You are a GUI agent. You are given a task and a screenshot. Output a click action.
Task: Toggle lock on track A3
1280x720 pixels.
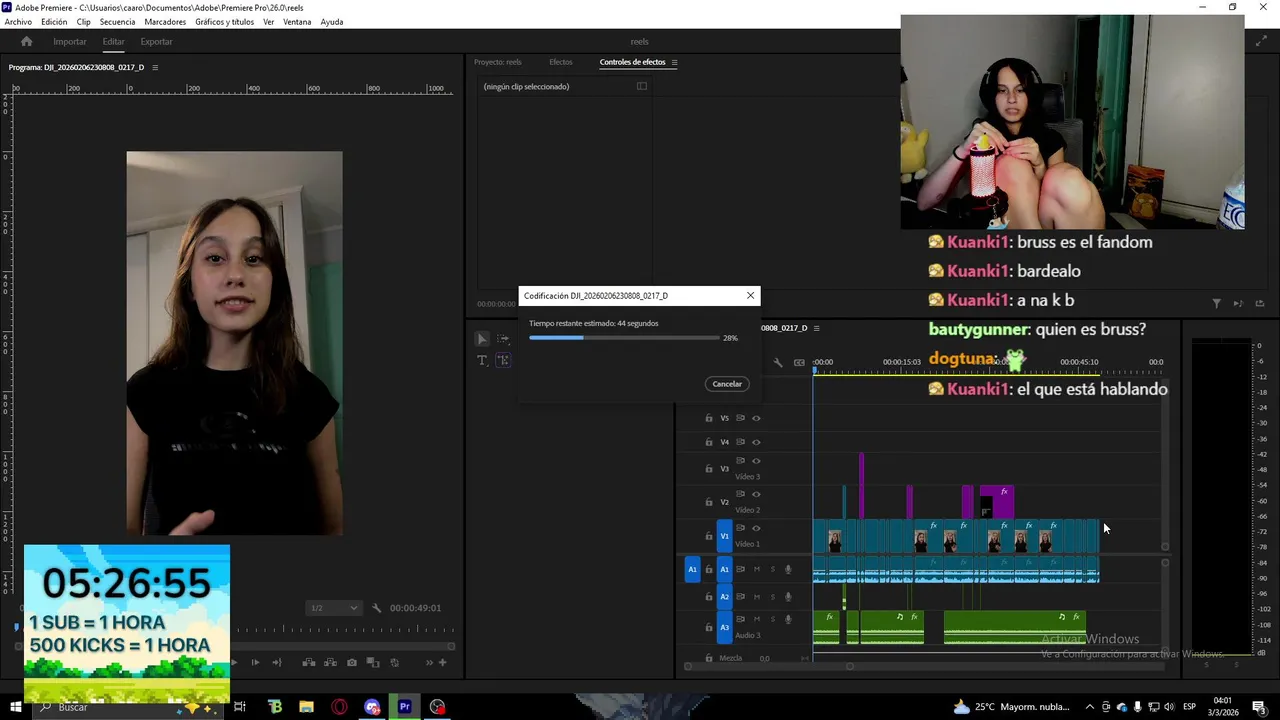point(709,627)
